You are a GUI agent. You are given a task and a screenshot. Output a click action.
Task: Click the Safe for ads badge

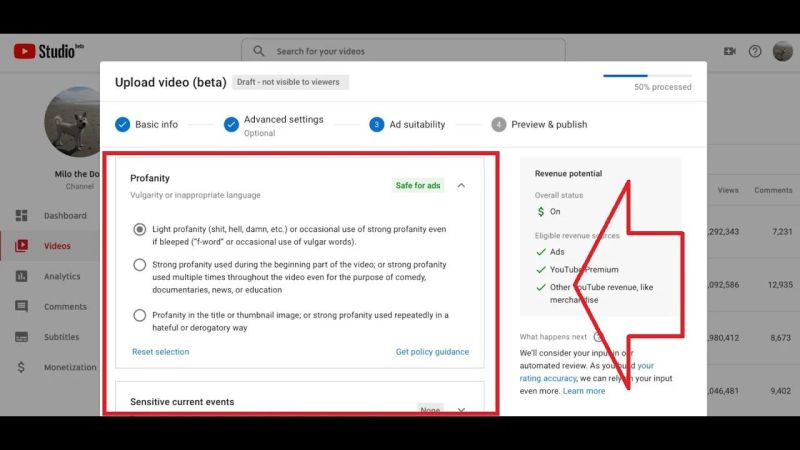pos(418,185)
